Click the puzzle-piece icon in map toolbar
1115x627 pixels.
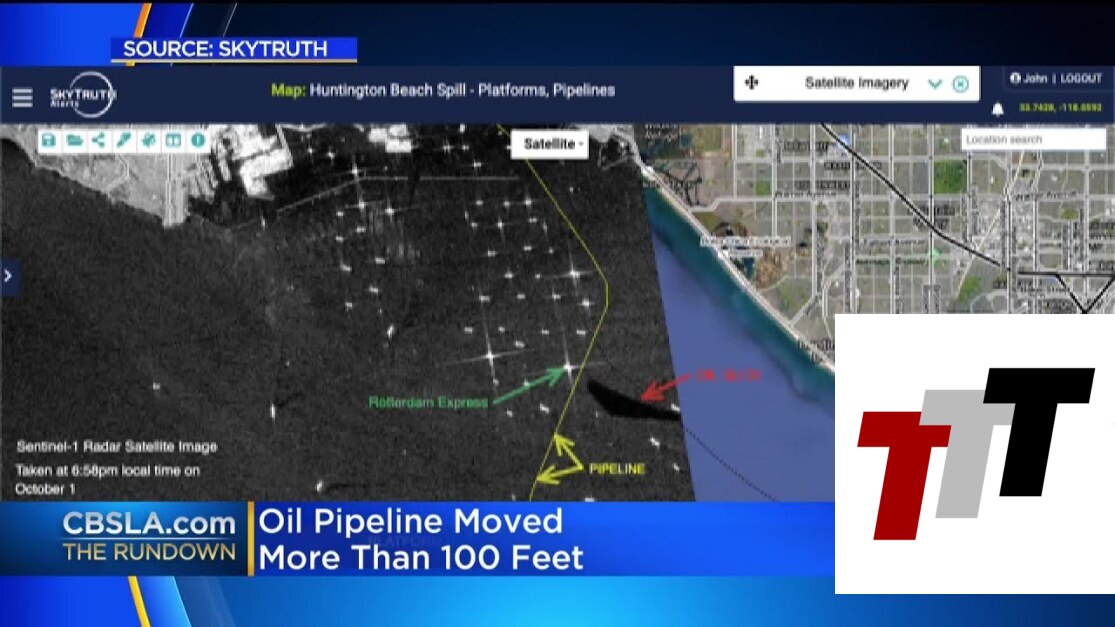pyautogui.click(x=148, y=141)
